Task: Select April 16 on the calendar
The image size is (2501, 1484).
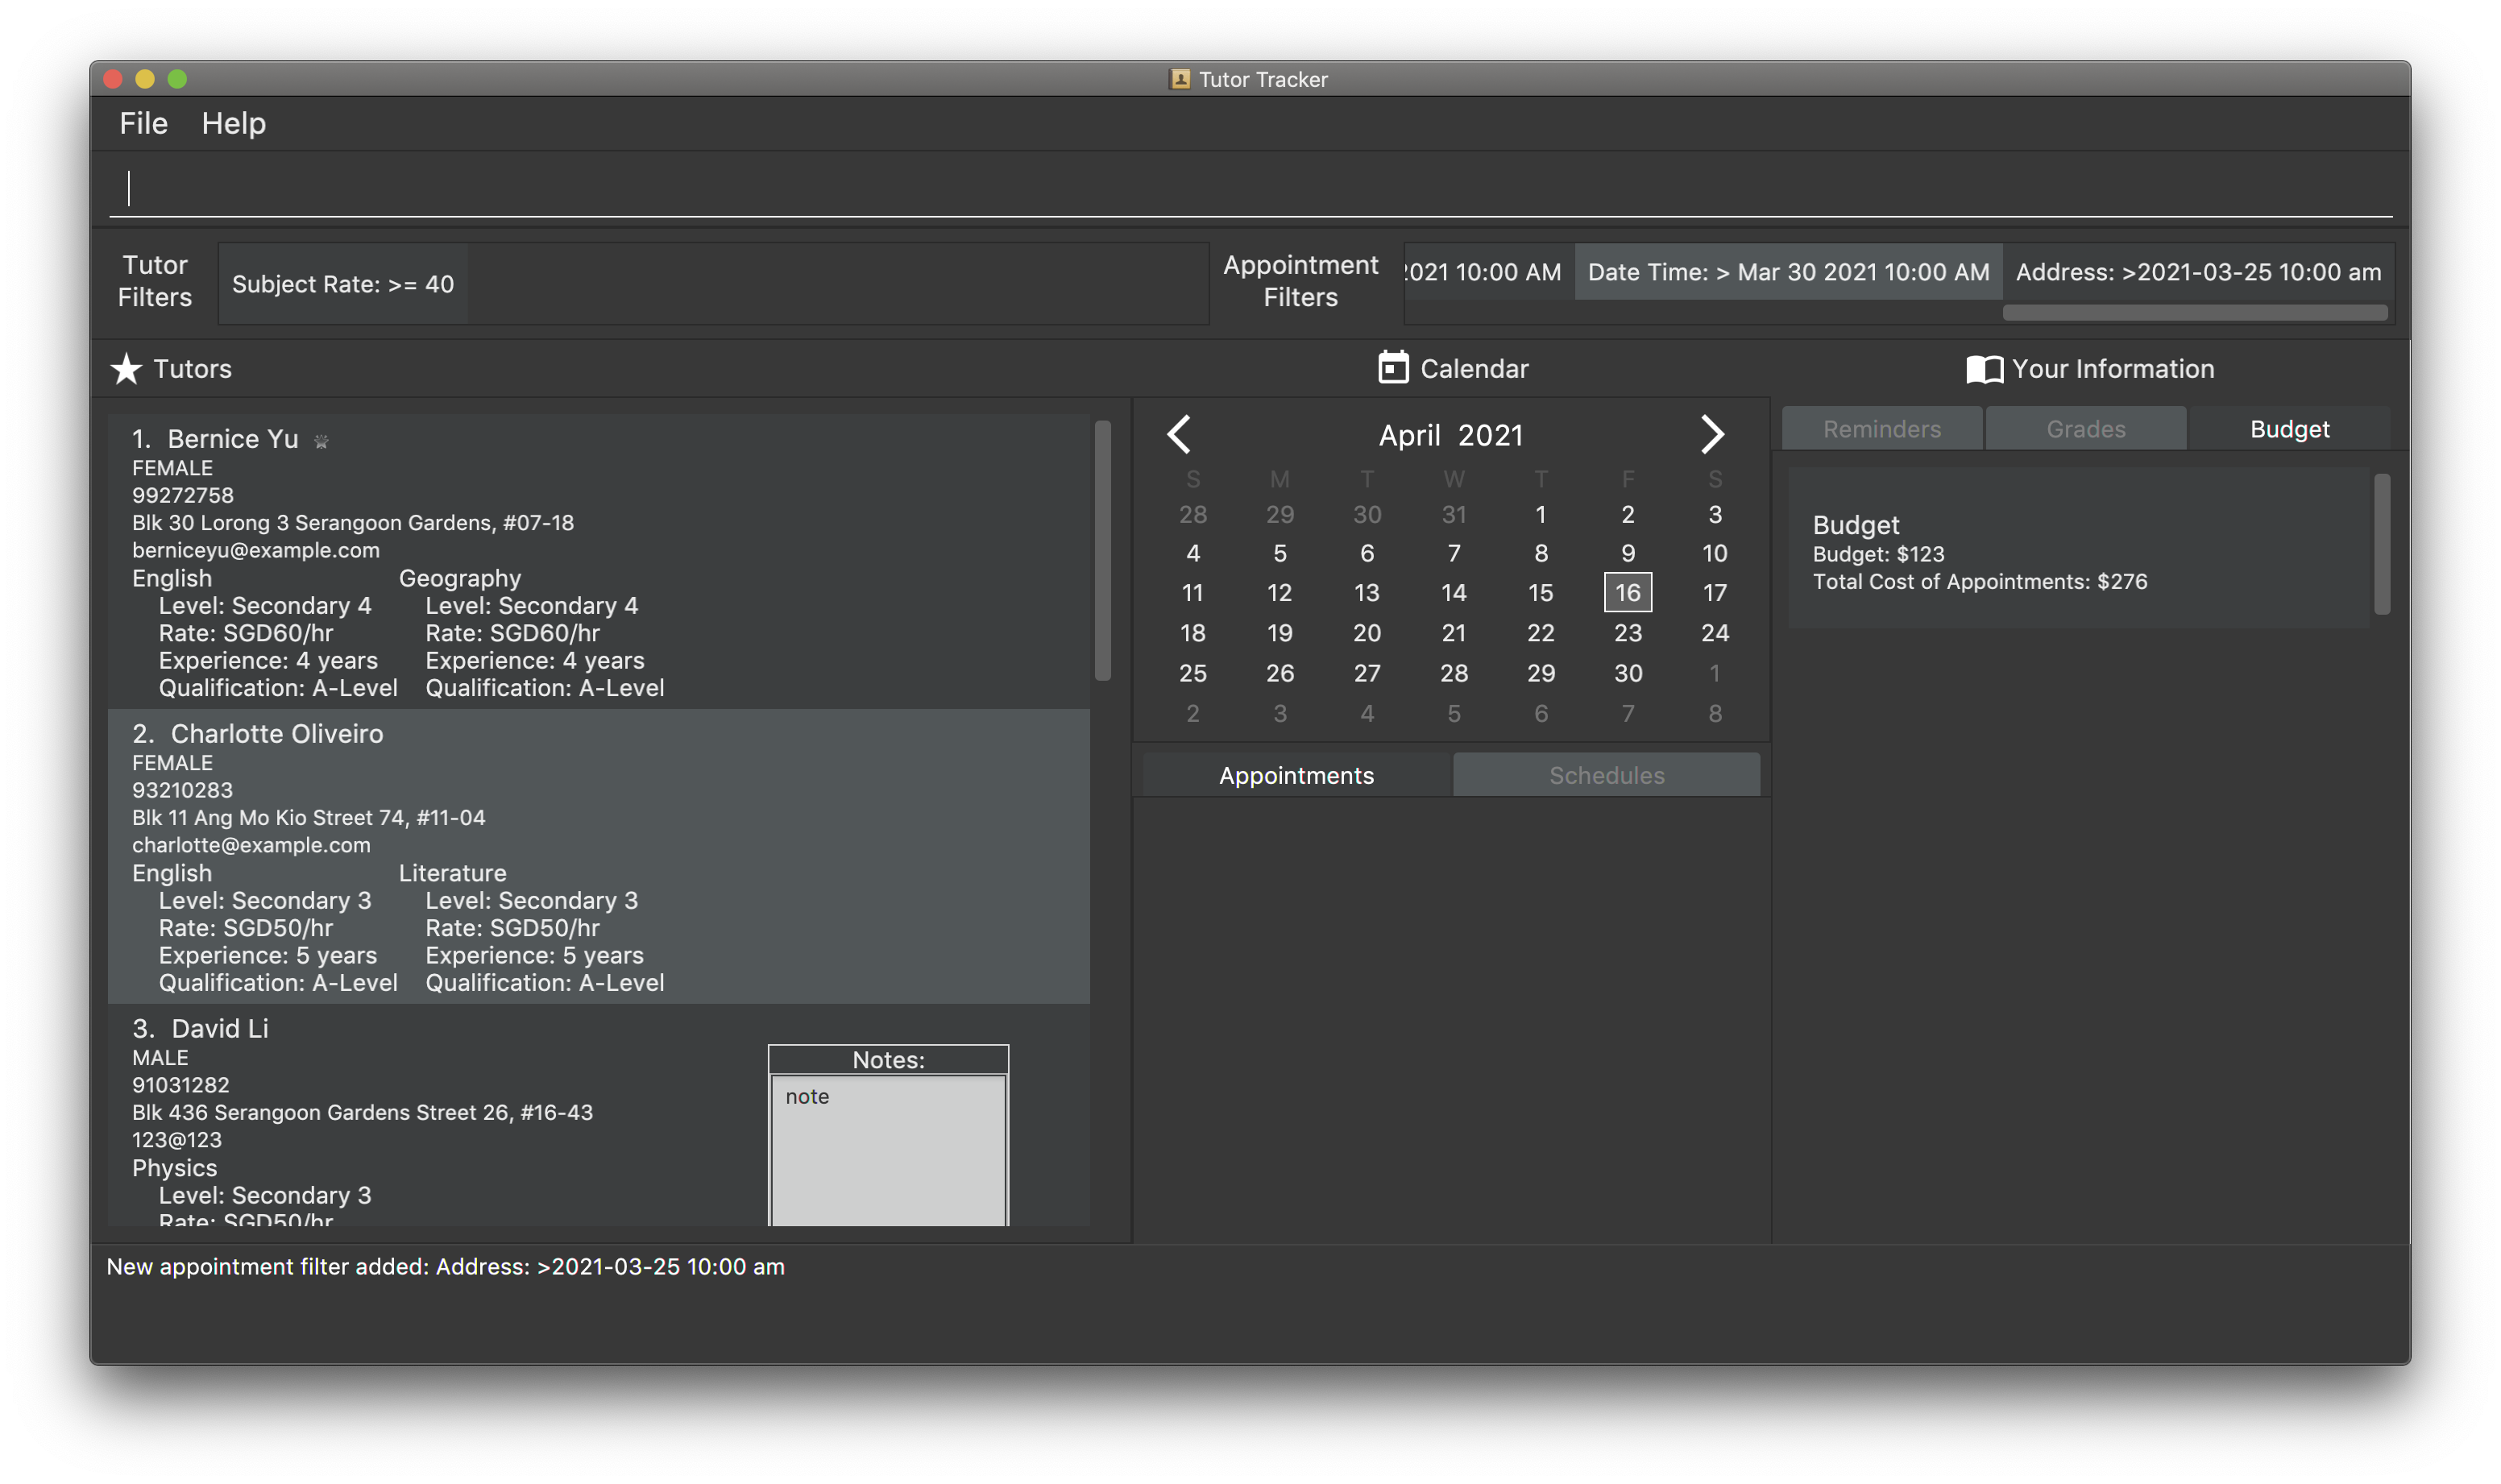Action: coord(1628,593)
